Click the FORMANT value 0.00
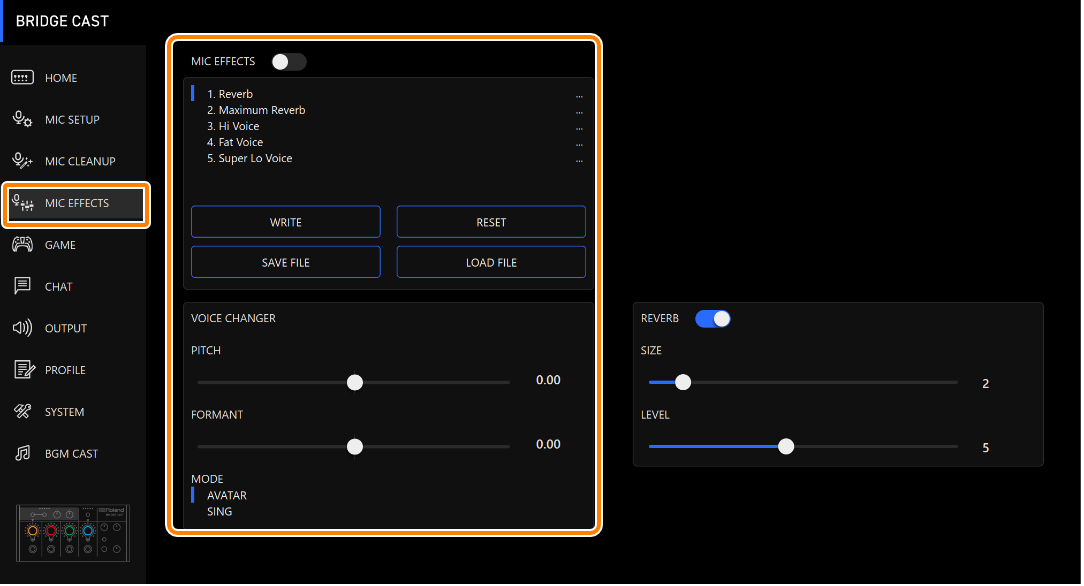The height and width of the screenshot is (586, 1084). [548, 444]
